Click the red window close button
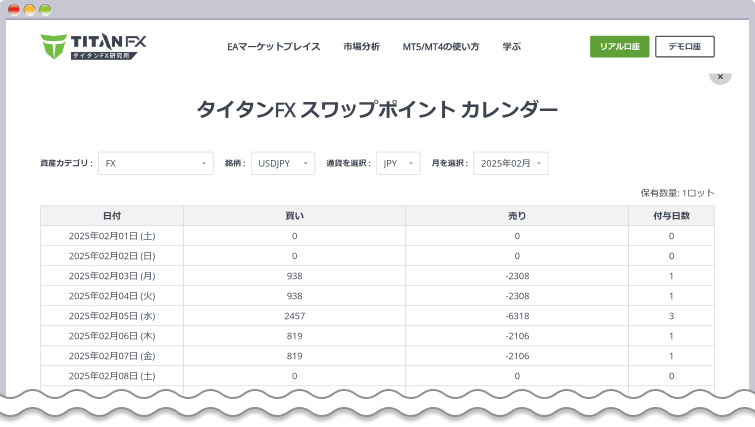755x427 pixels. coord(14,10)
